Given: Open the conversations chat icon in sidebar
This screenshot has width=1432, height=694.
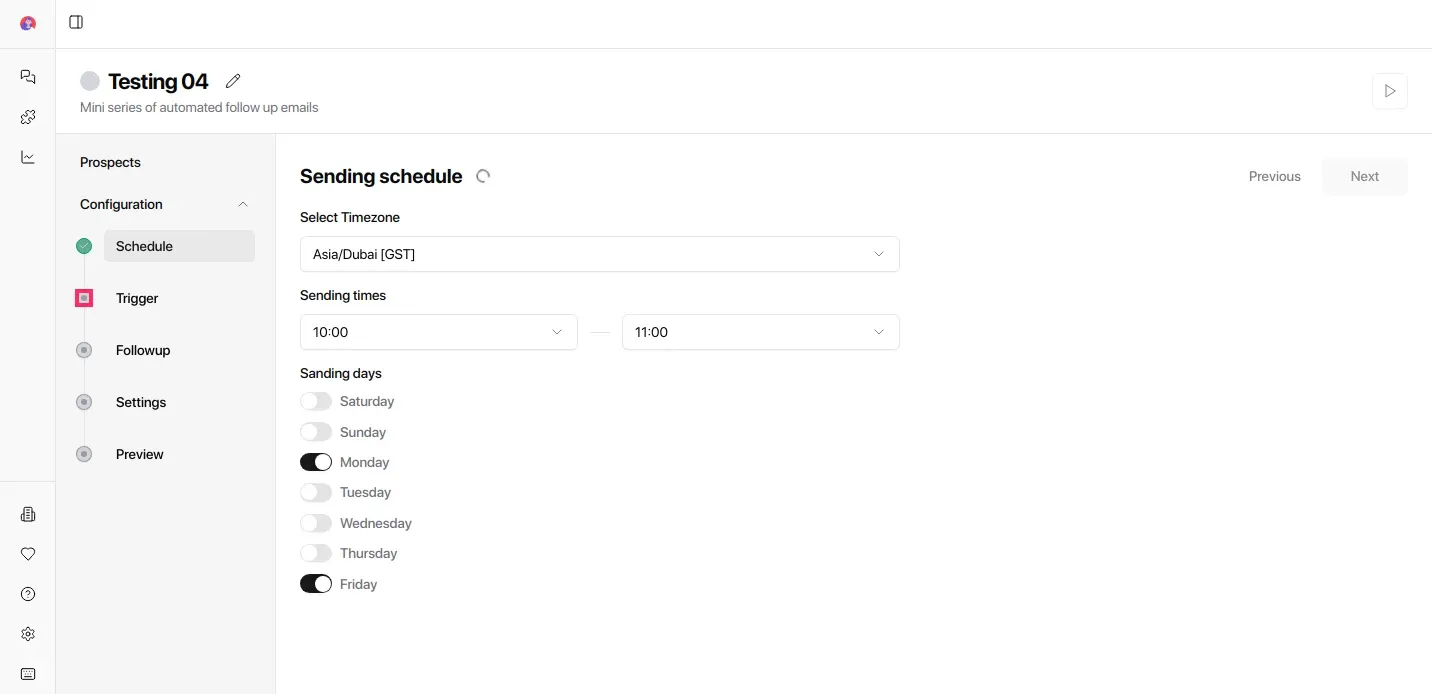Looking at the screenshot, I should (28, 77).
